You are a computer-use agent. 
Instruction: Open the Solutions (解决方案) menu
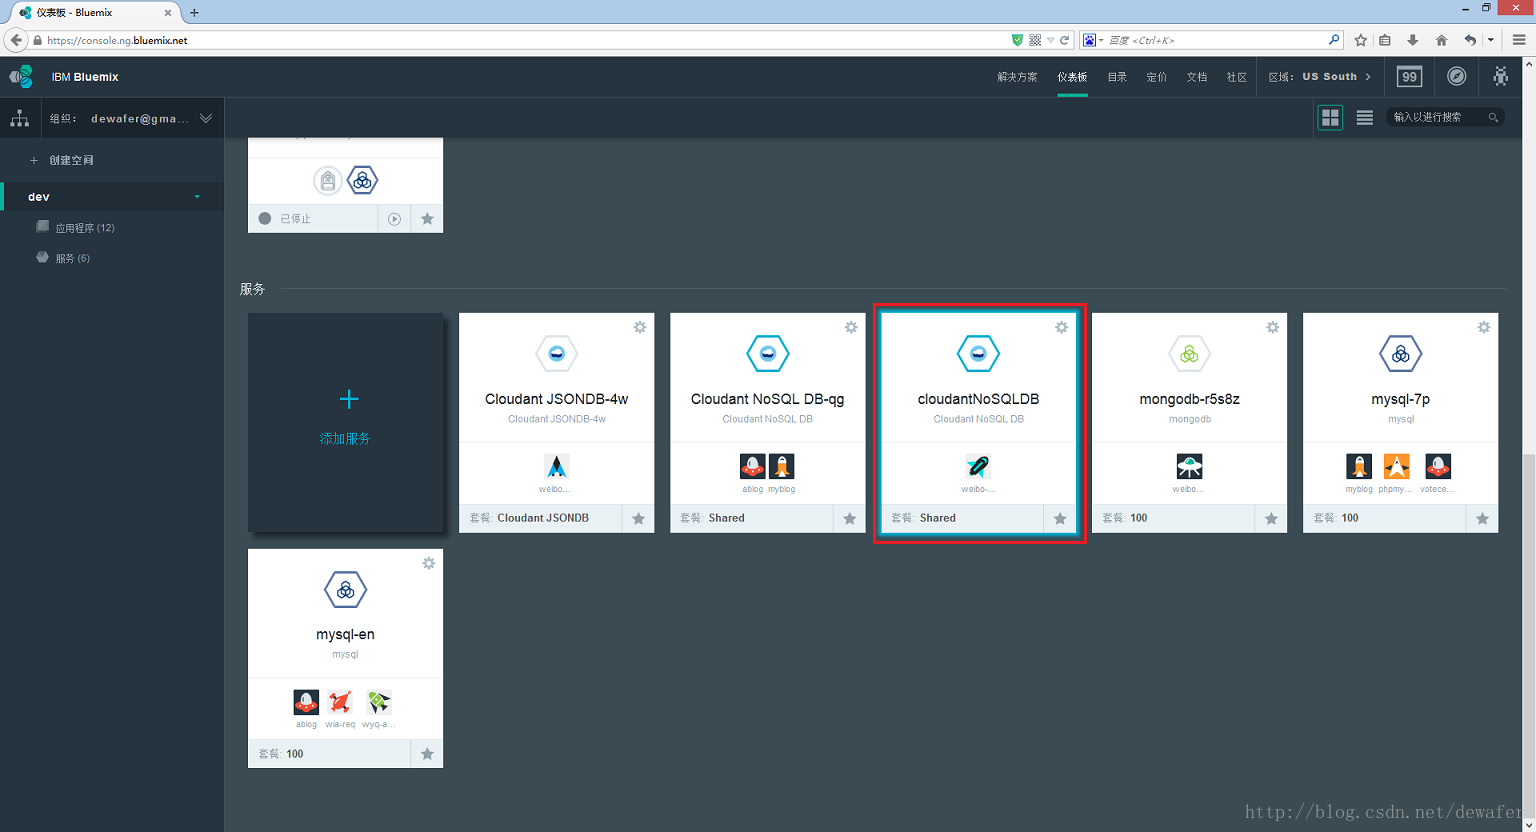pyautogui.click(x=1017, y=77)
